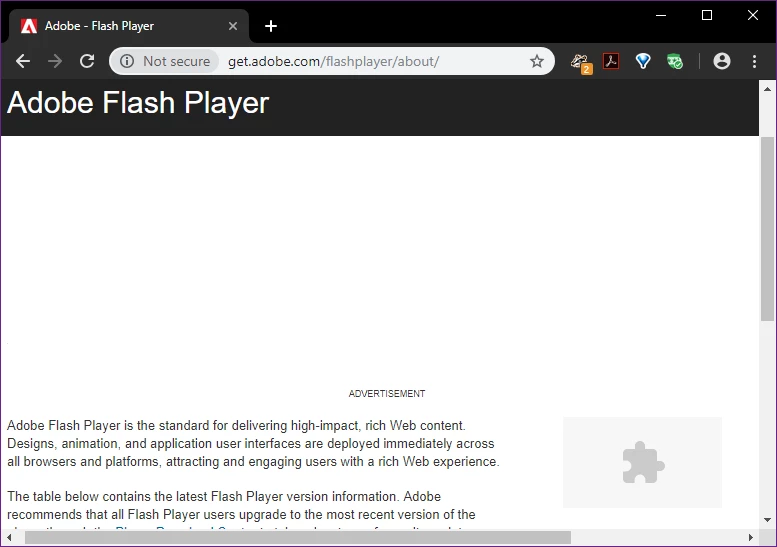This screenshot has height=547, width=777.
Task: Select the Adobe - Flash Player tab
Action: tap(129, 26)
